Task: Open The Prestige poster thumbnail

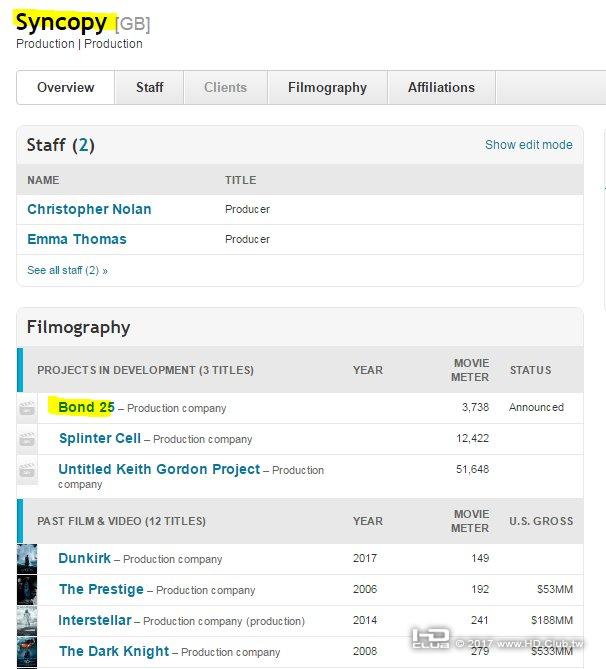Action: pos(27,589)
